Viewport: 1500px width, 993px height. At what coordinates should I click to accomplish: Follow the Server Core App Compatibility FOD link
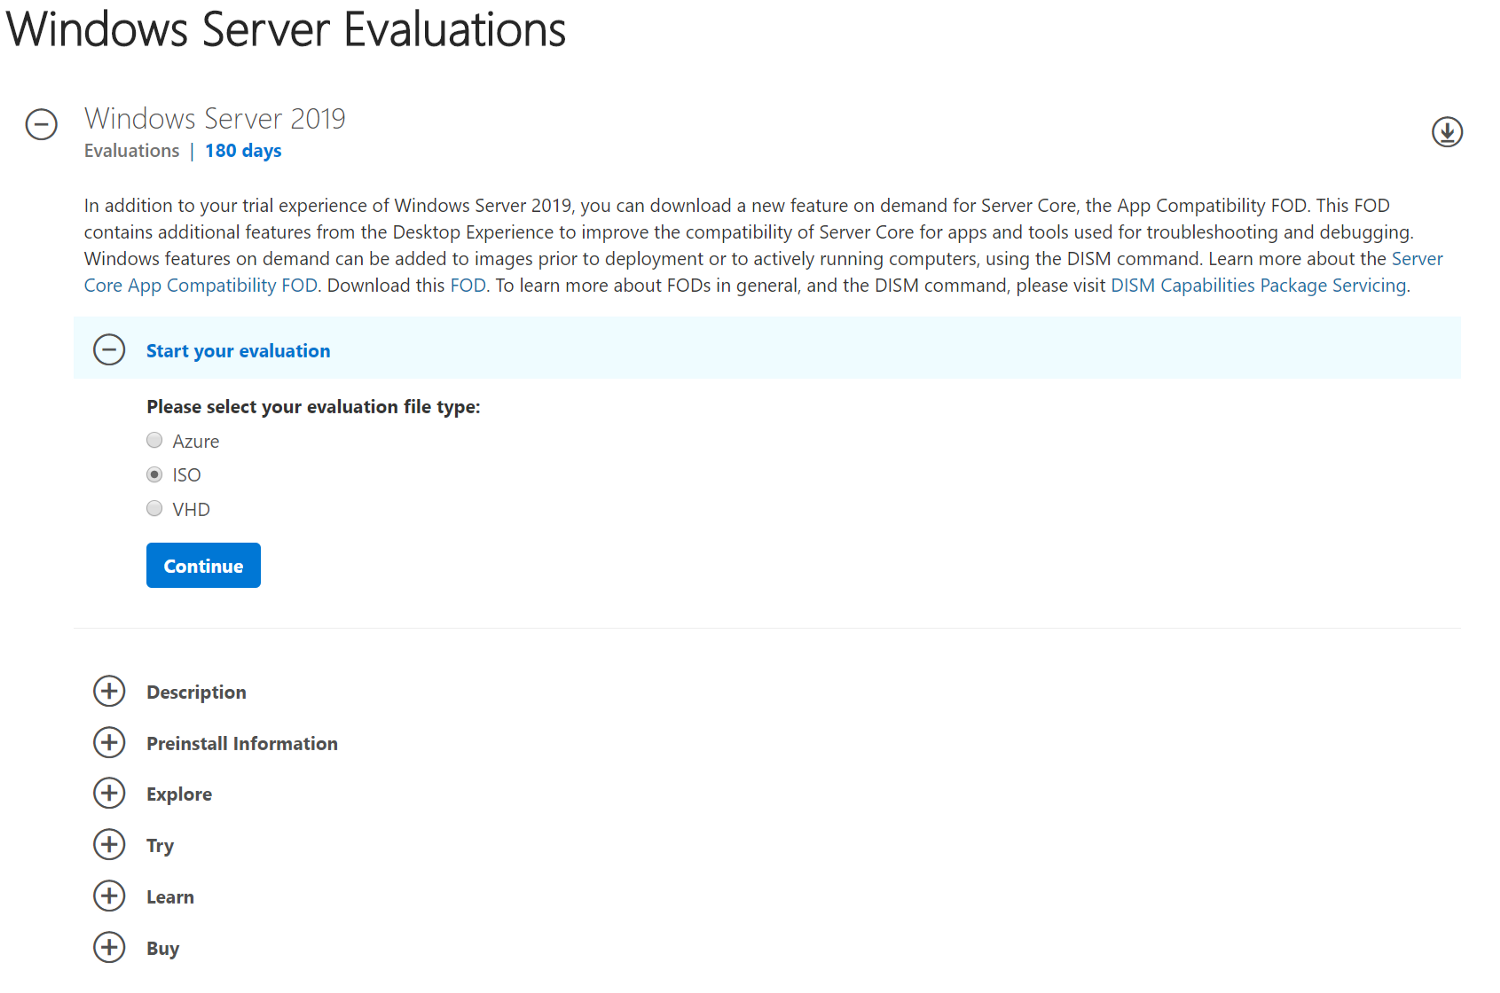coord(200,286)
